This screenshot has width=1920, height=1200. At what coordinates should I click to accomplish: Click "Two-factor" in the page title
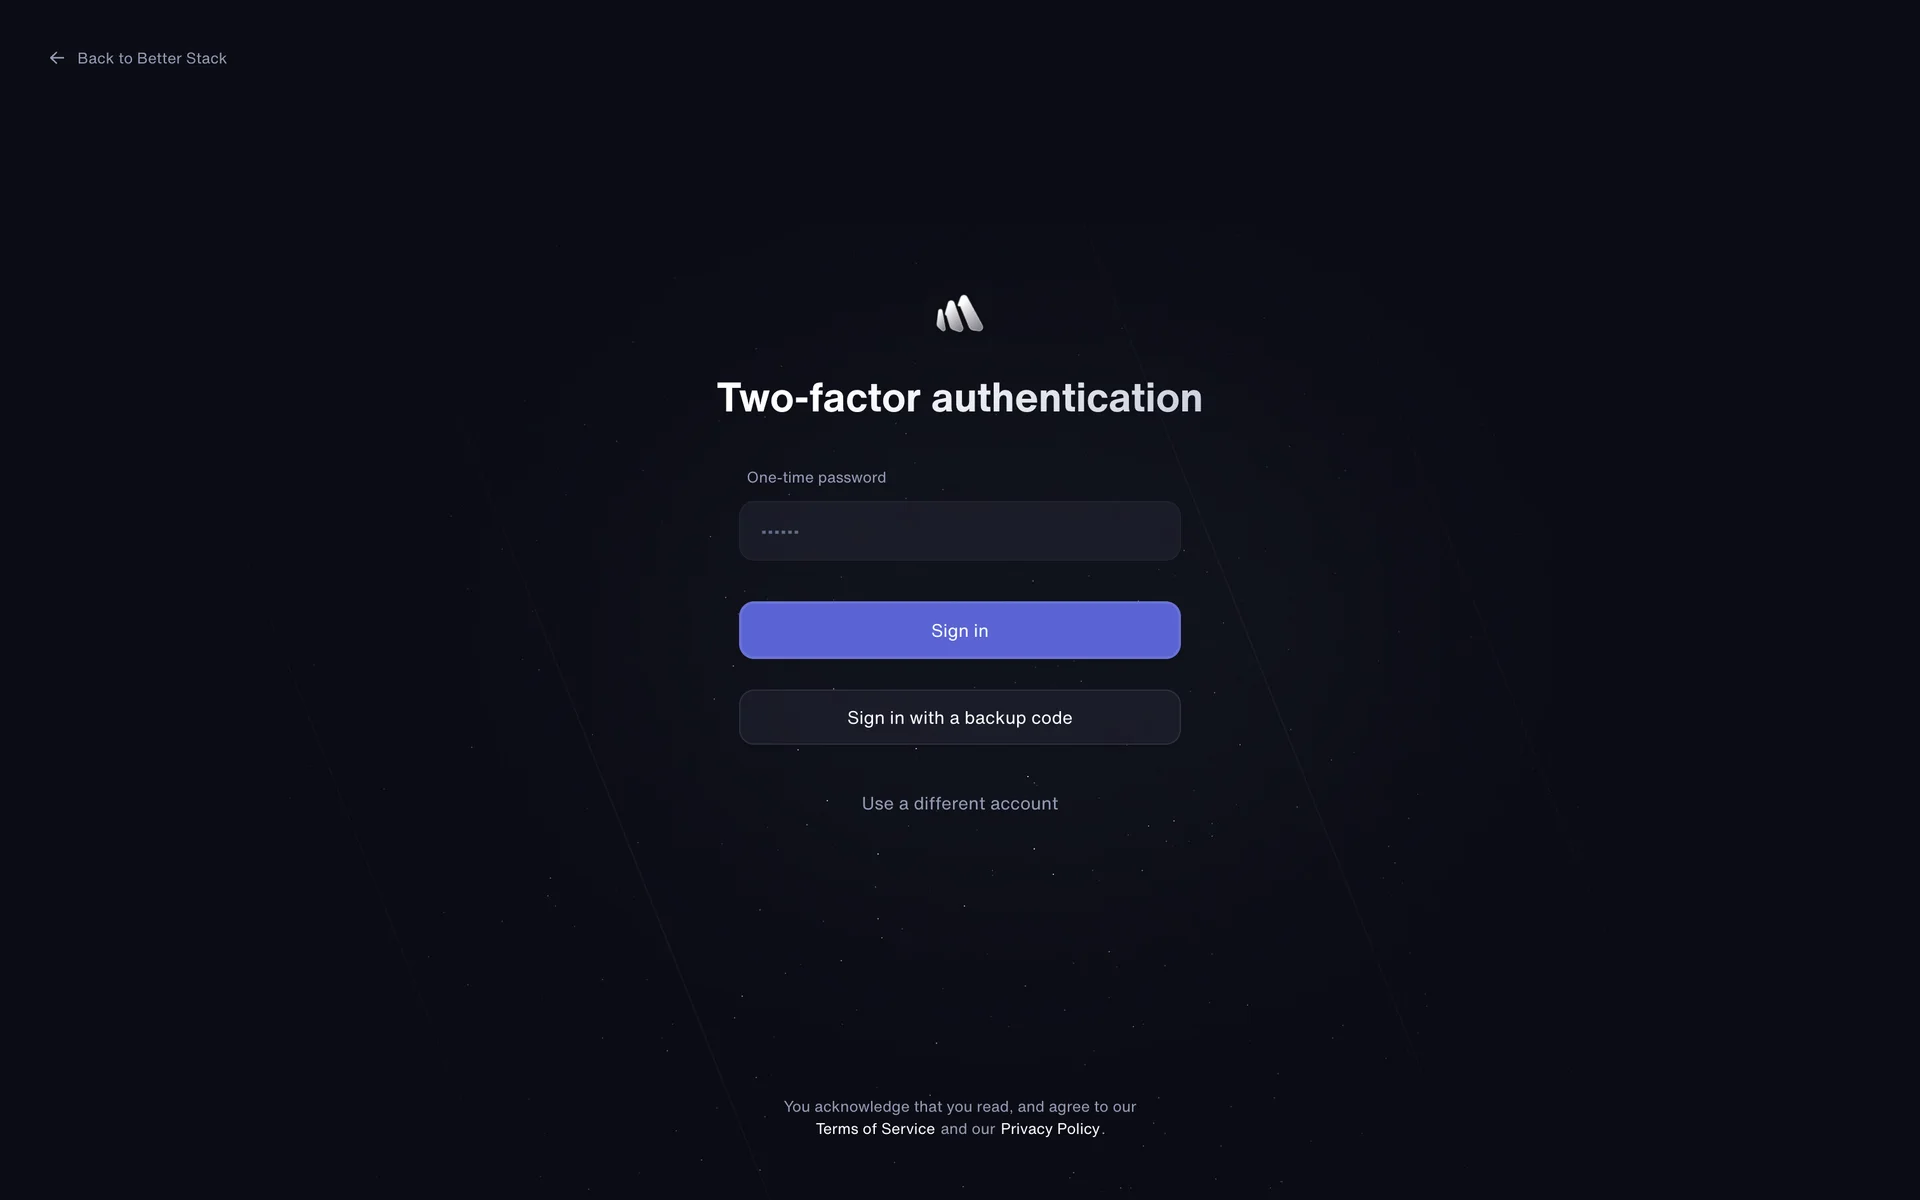point(818,398)
